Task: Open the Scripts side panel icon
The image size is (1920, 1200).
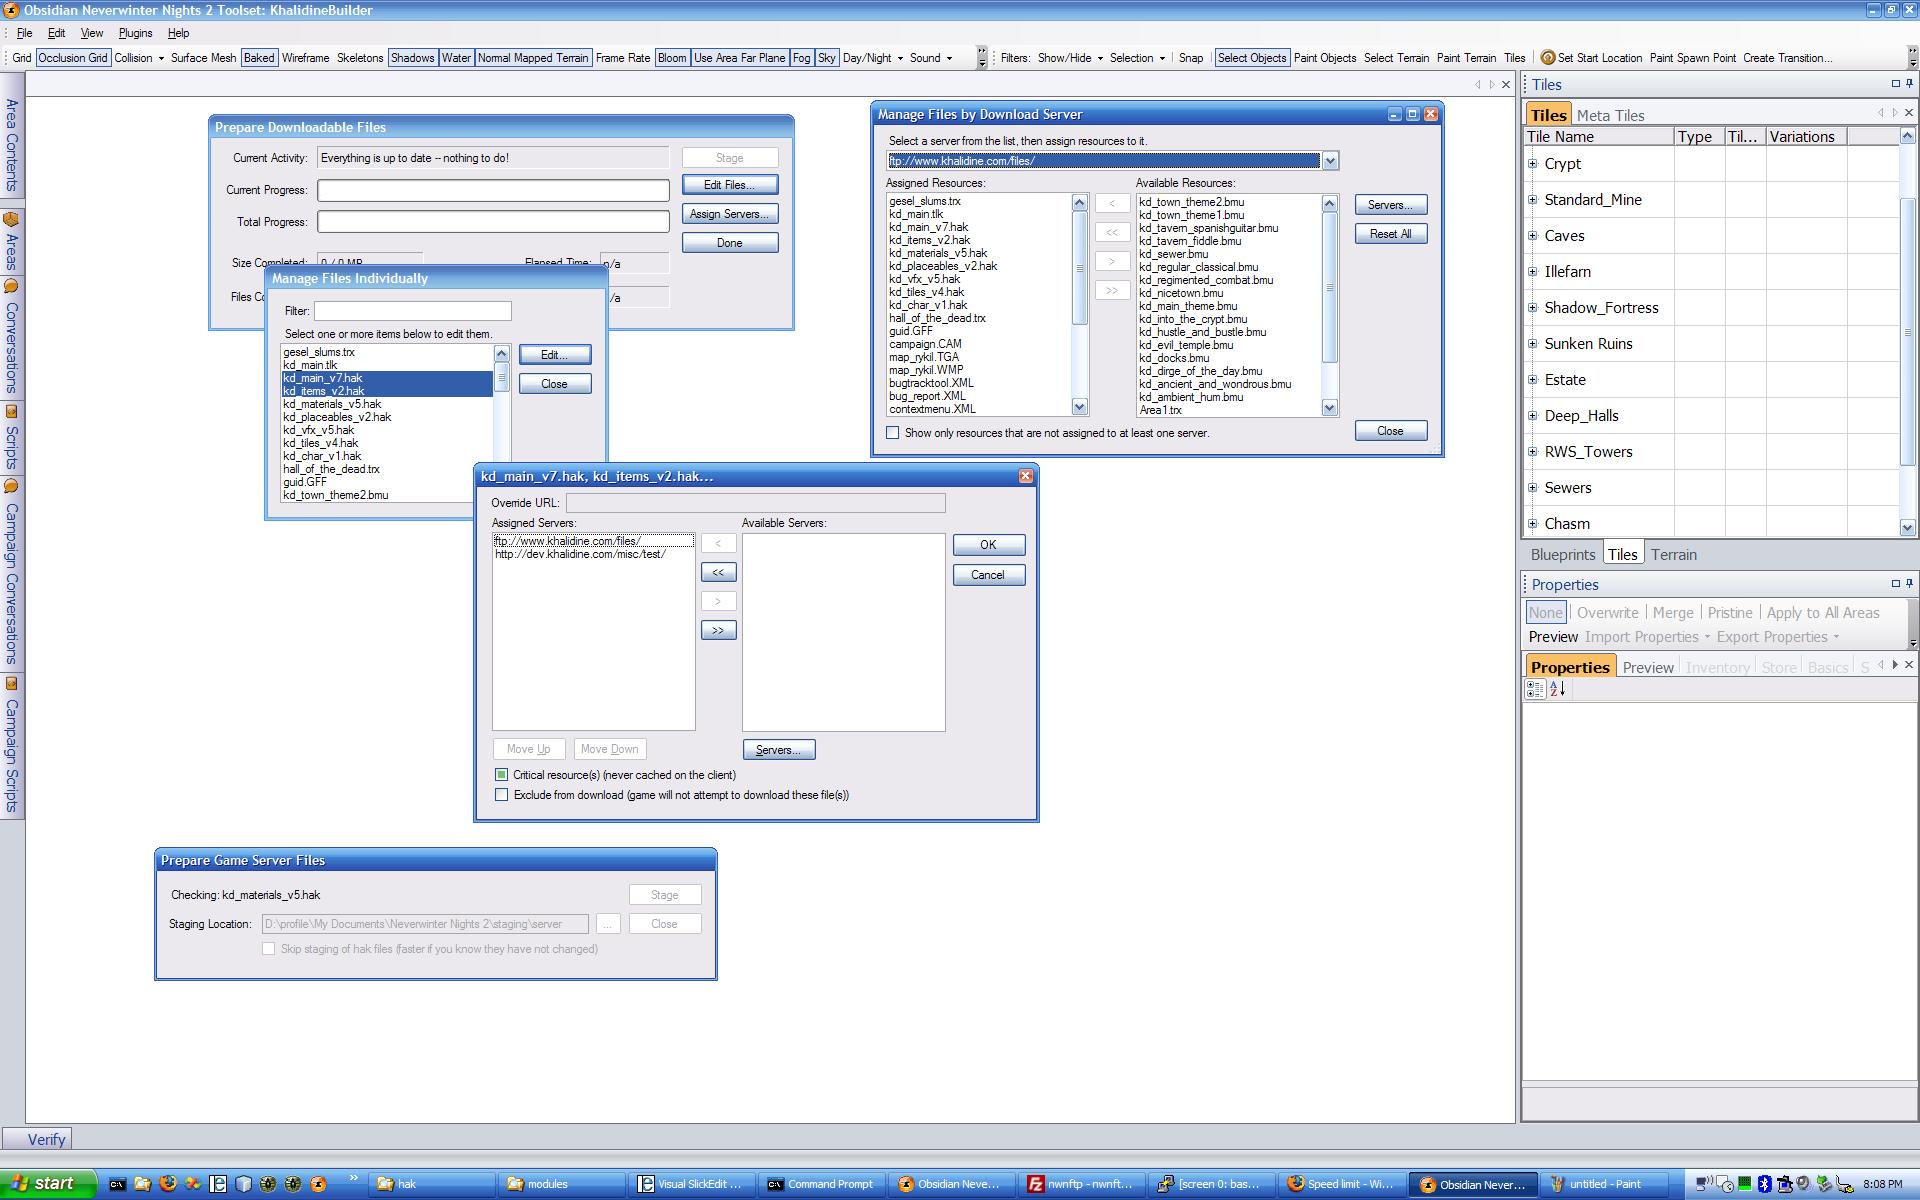Action: pyautogui.click(x=12, y=411)
